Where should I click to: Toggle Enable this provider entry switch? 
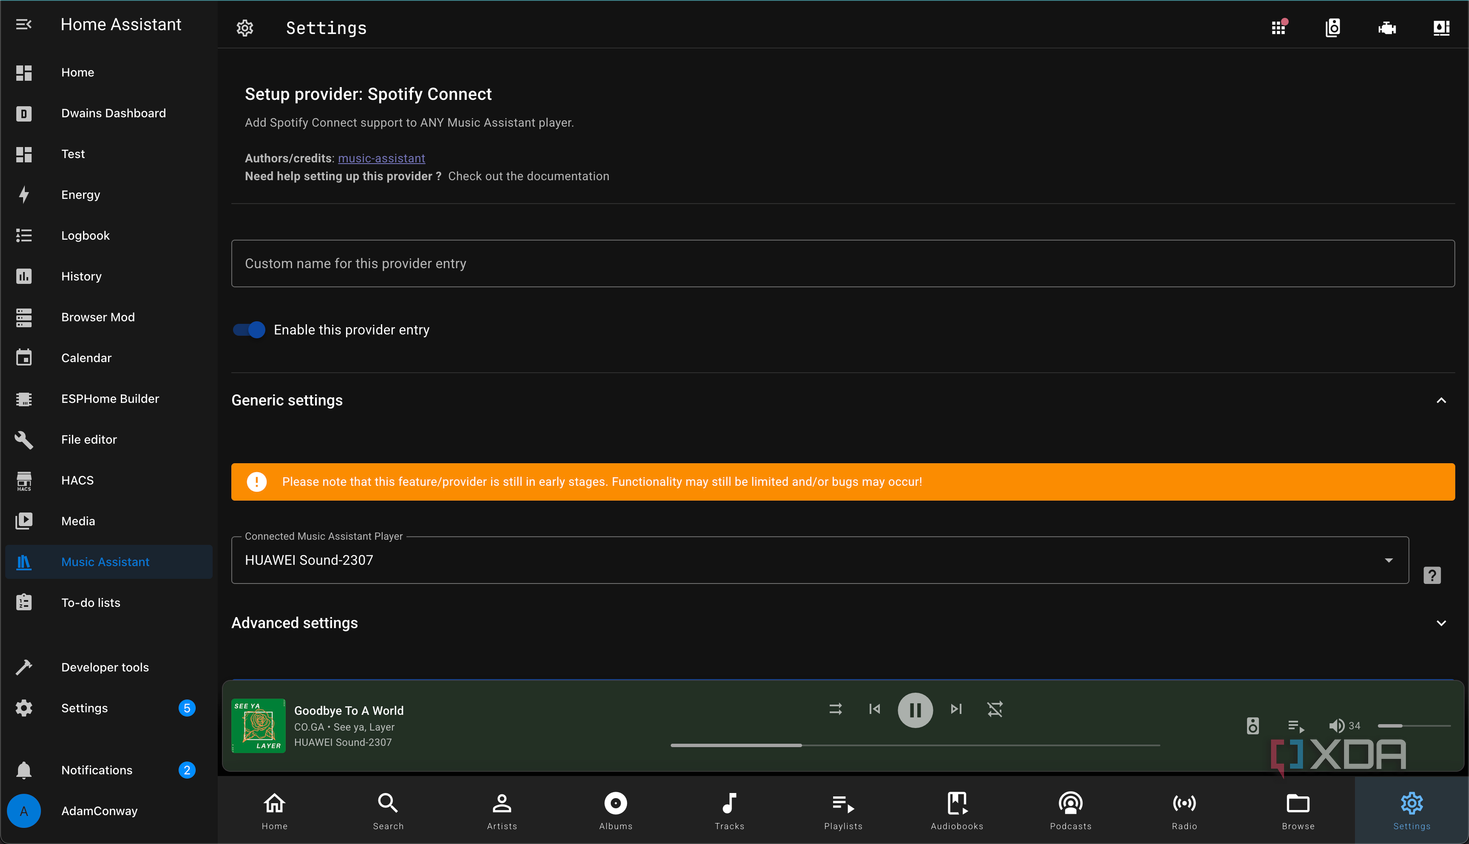coord(249,330)
